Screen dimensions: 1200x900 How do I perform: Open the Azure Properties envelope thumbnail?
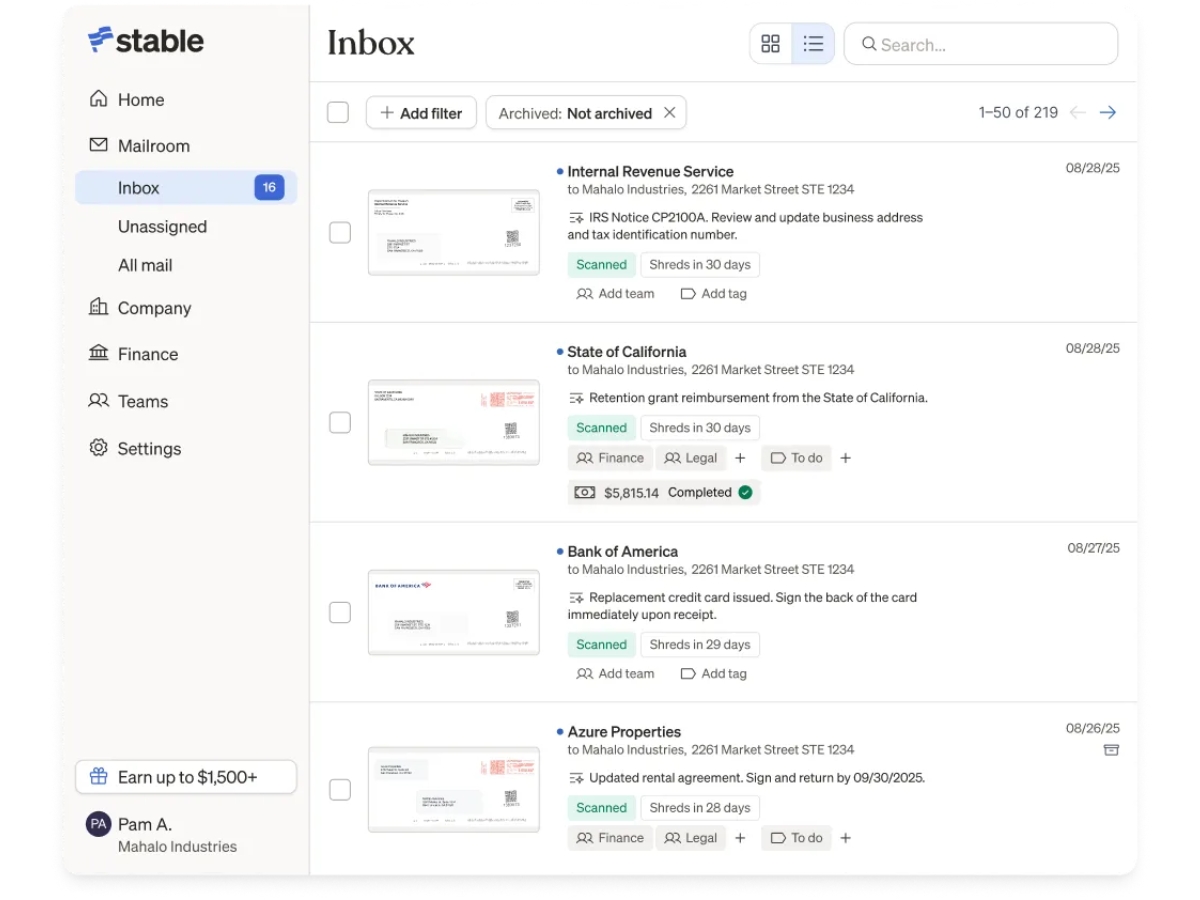click(454, 790)
